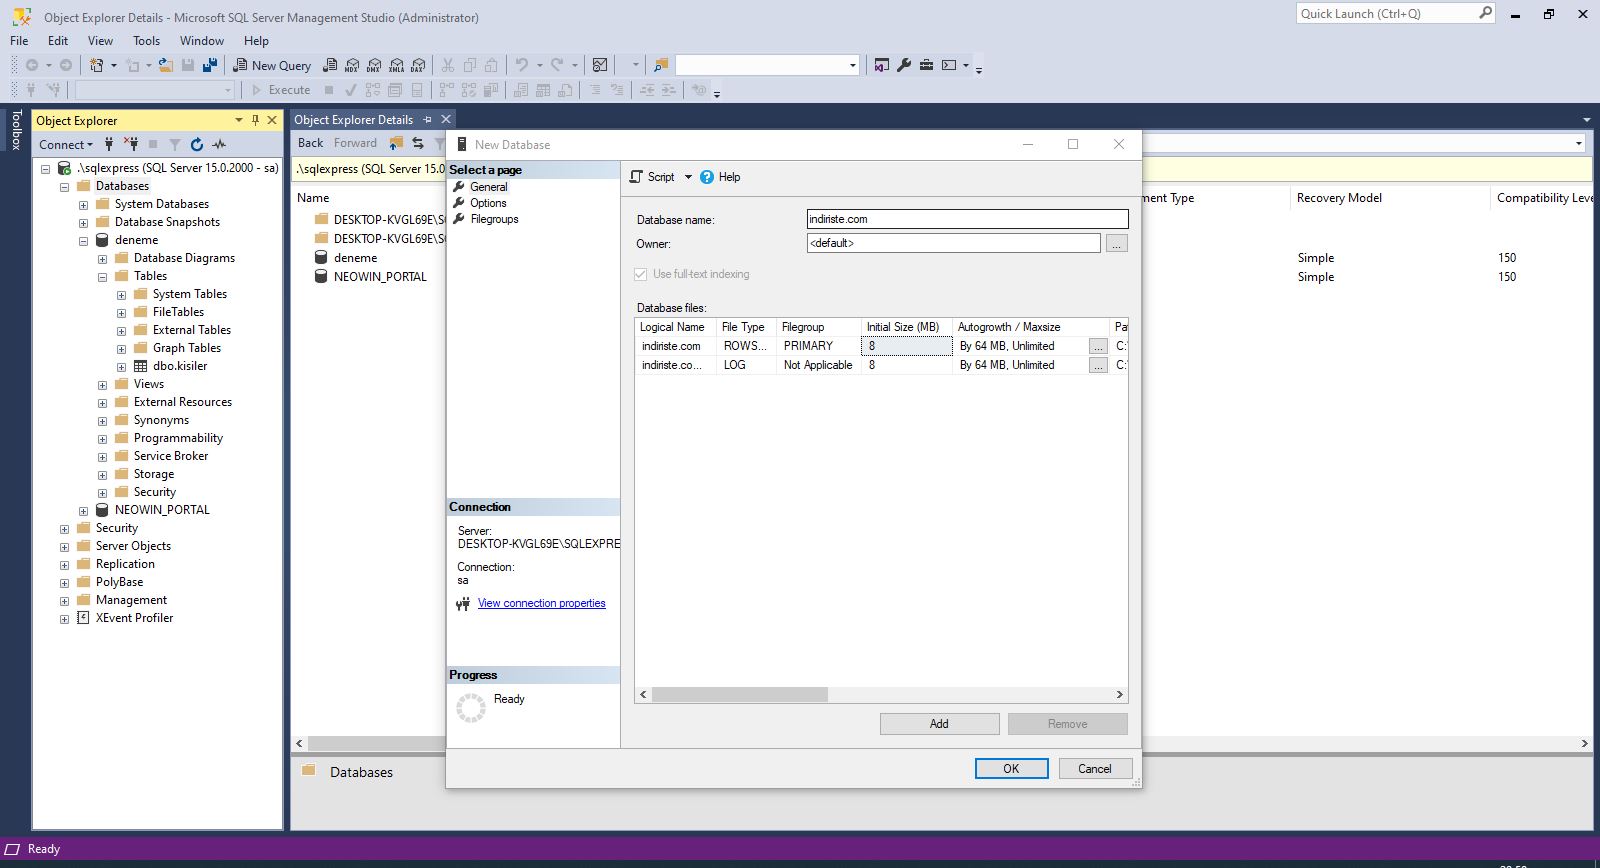Open View connection properties link
This screenshot has height=868, width=1600.
[x=541, y=603]
